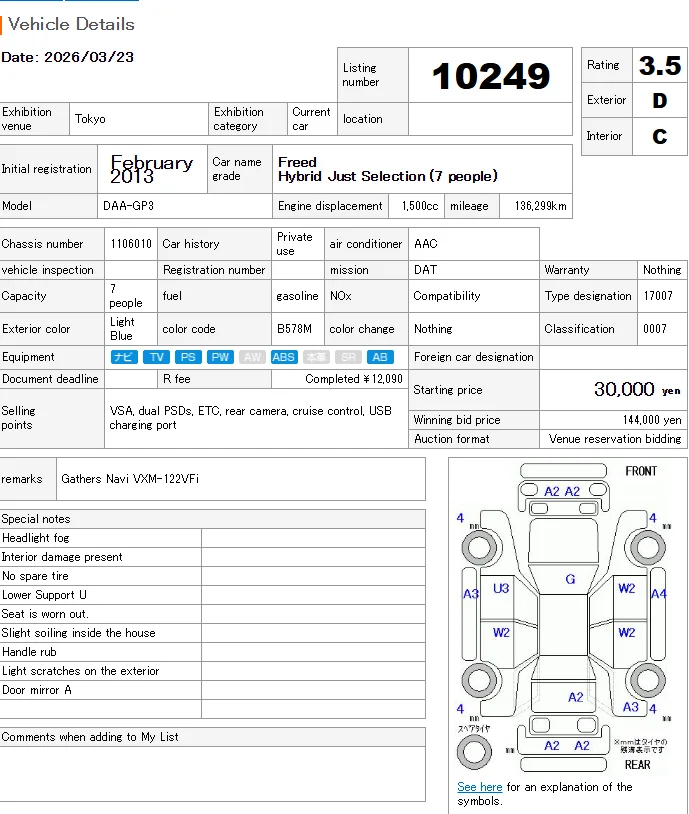Click the FRONT label in car diagram
This screenshot has width=689, height=814.
click(641, 471)
